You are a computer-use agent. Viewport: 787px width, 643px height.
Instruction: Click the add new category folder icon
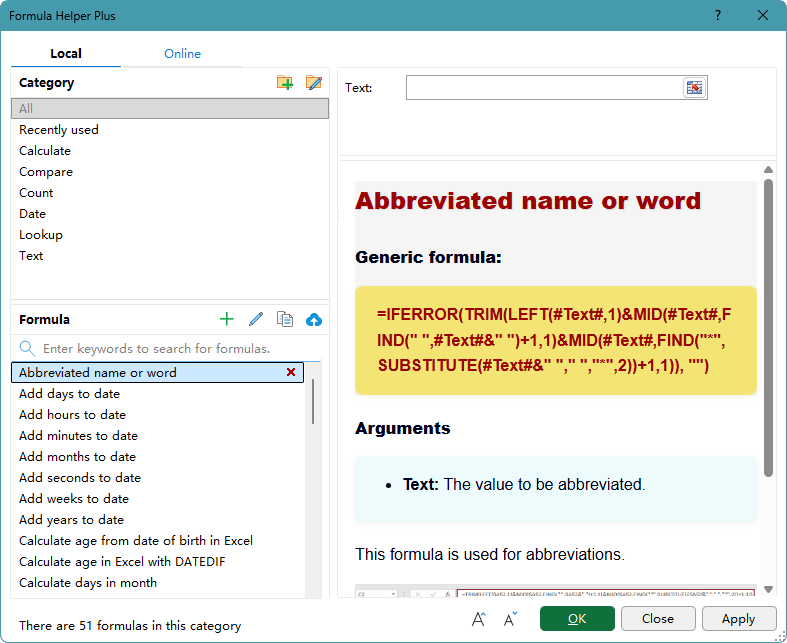pyautogui.click(x=285, y=82)
